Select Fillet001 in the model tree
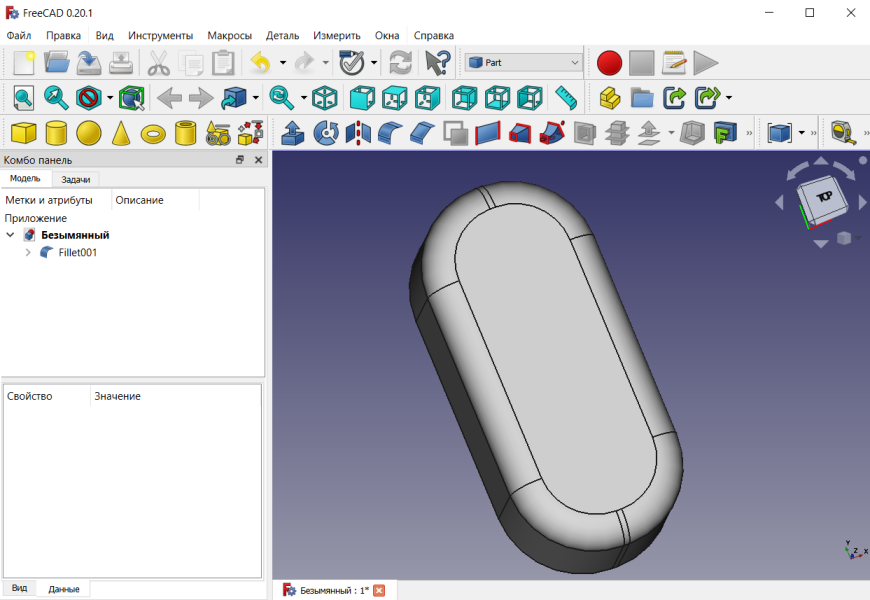The height and width of the screenshot is (600, 870). [x=78, y=253]
